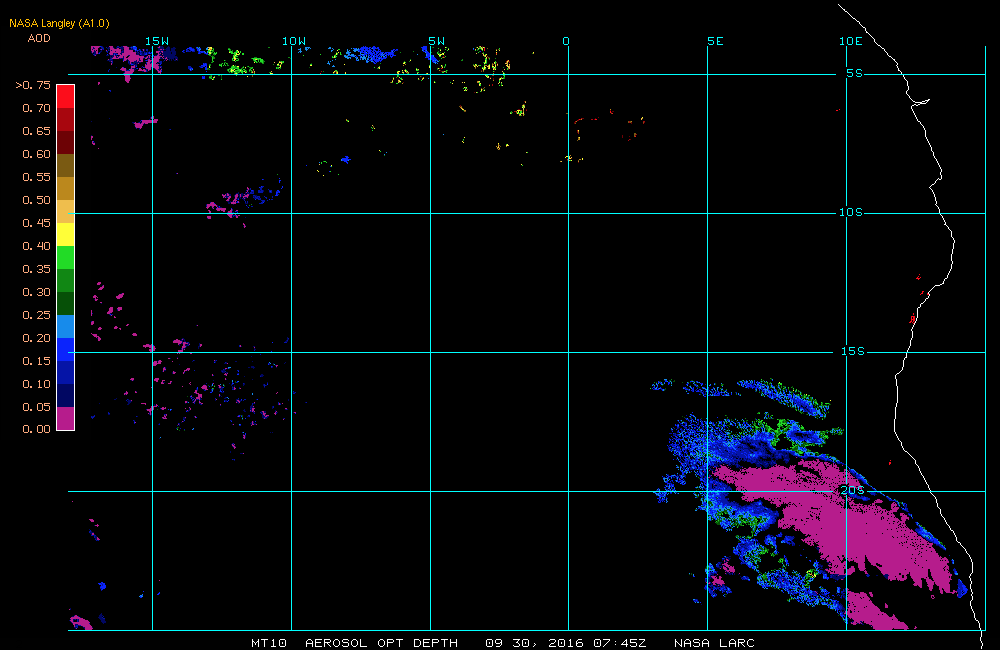Viewport: 1000px width, 650px height.
Task: Click the '0.55' legend value
Action: [36, 177]
